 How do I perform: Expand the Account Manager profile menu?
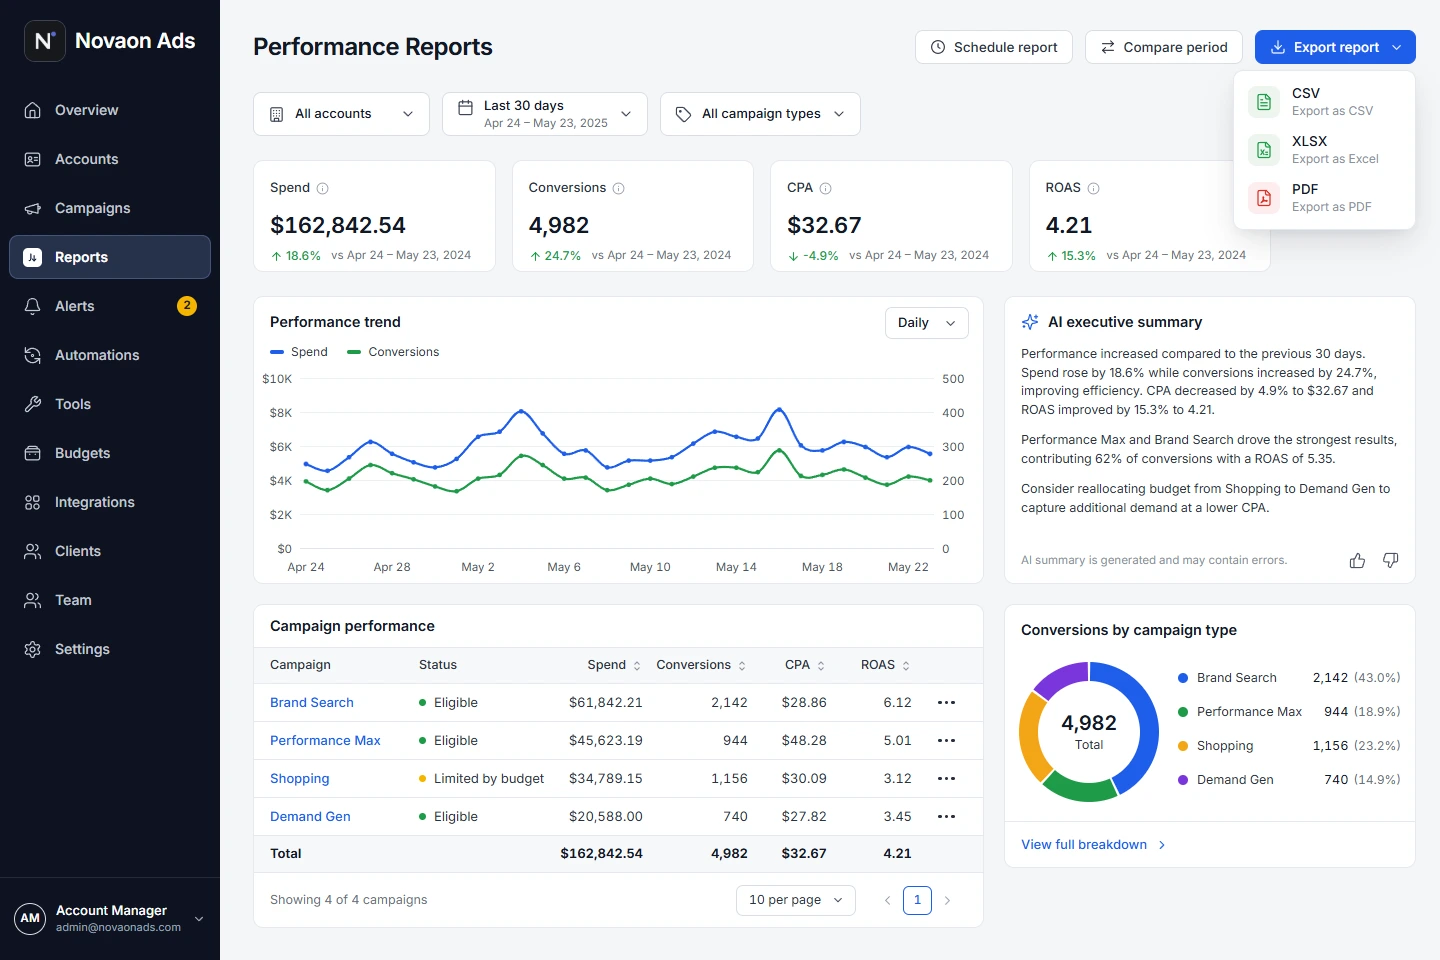[x=110, y=919]
